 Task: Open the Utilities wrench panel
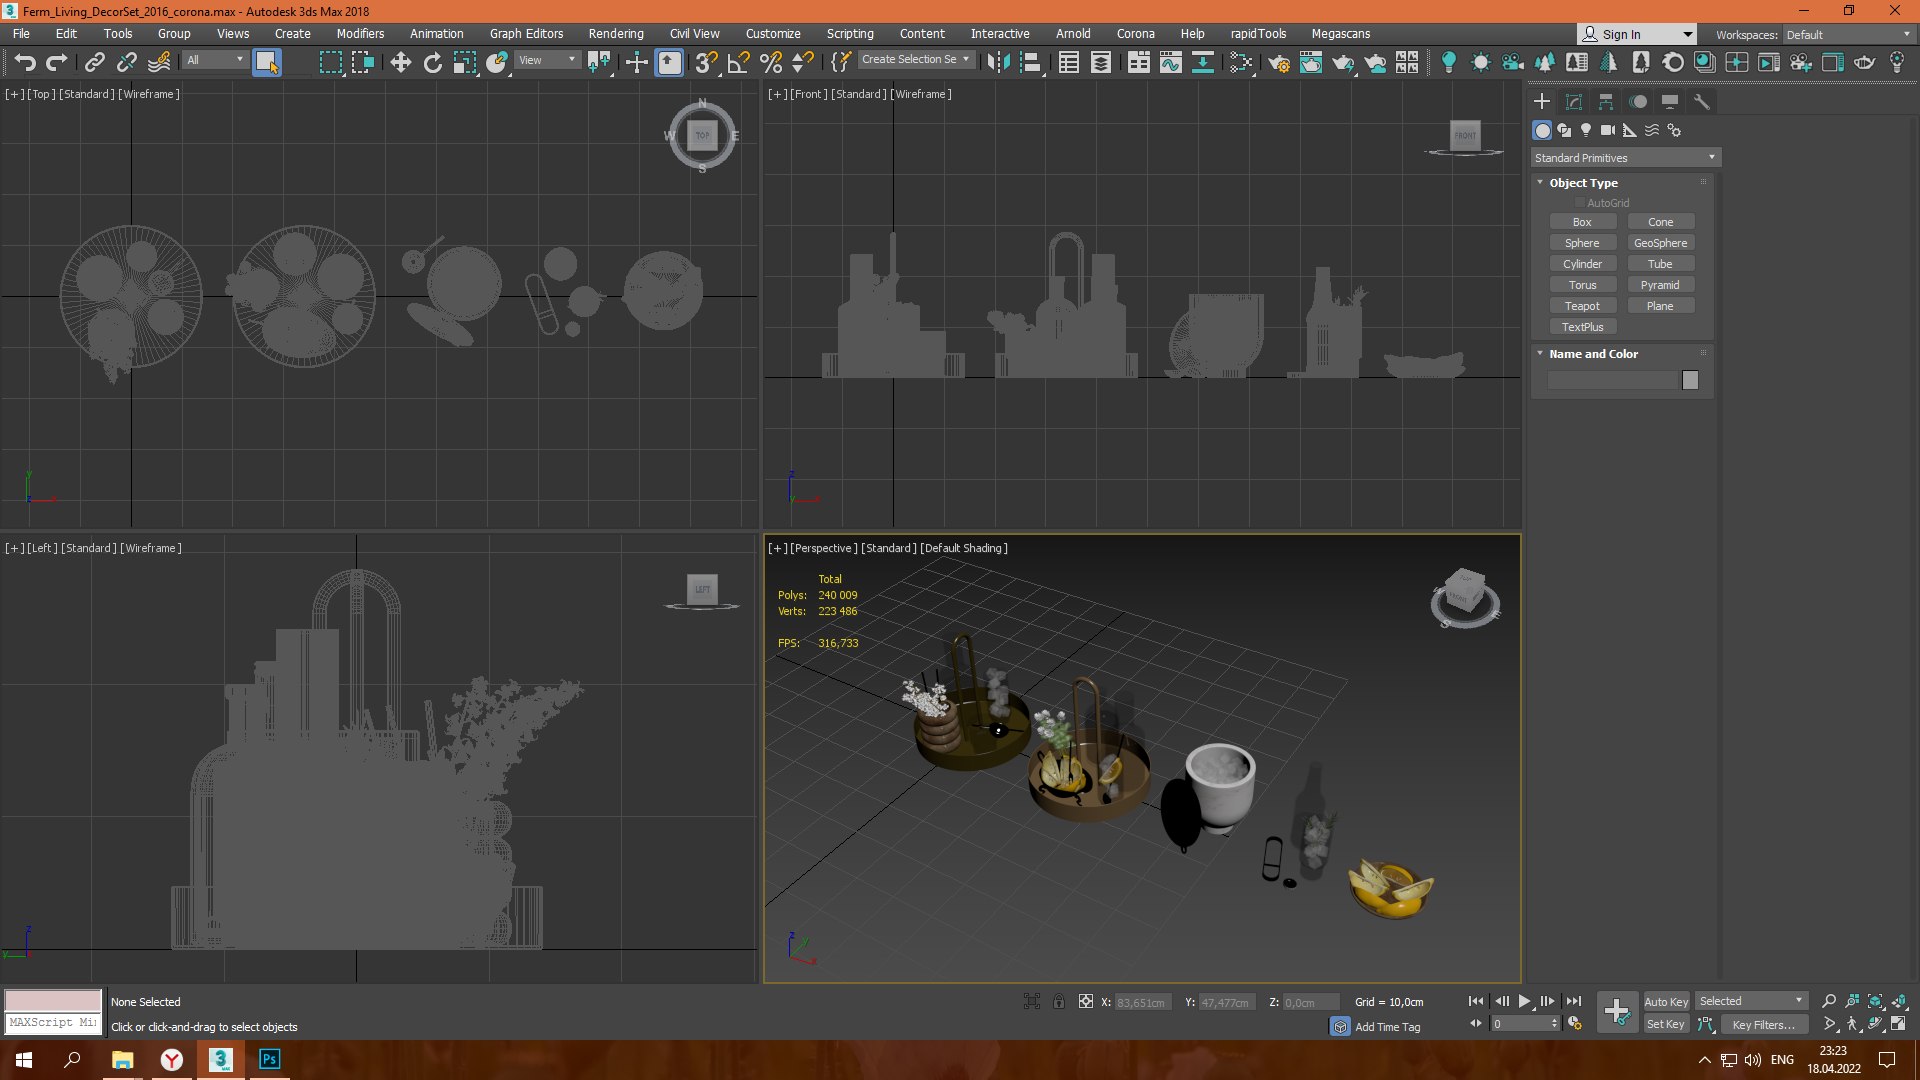[1701, 101]
